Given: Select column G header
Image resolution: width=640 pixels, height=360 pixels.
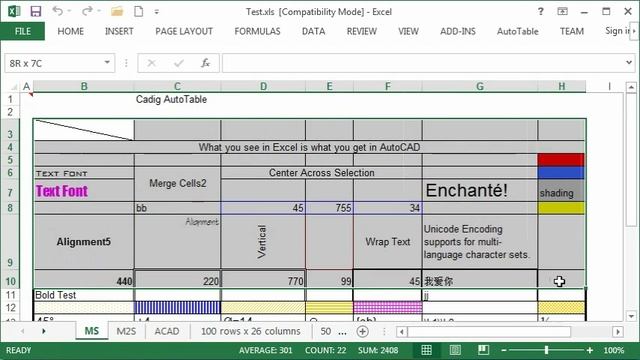Looking at the screenshot, I should click(x=480, y=87).
